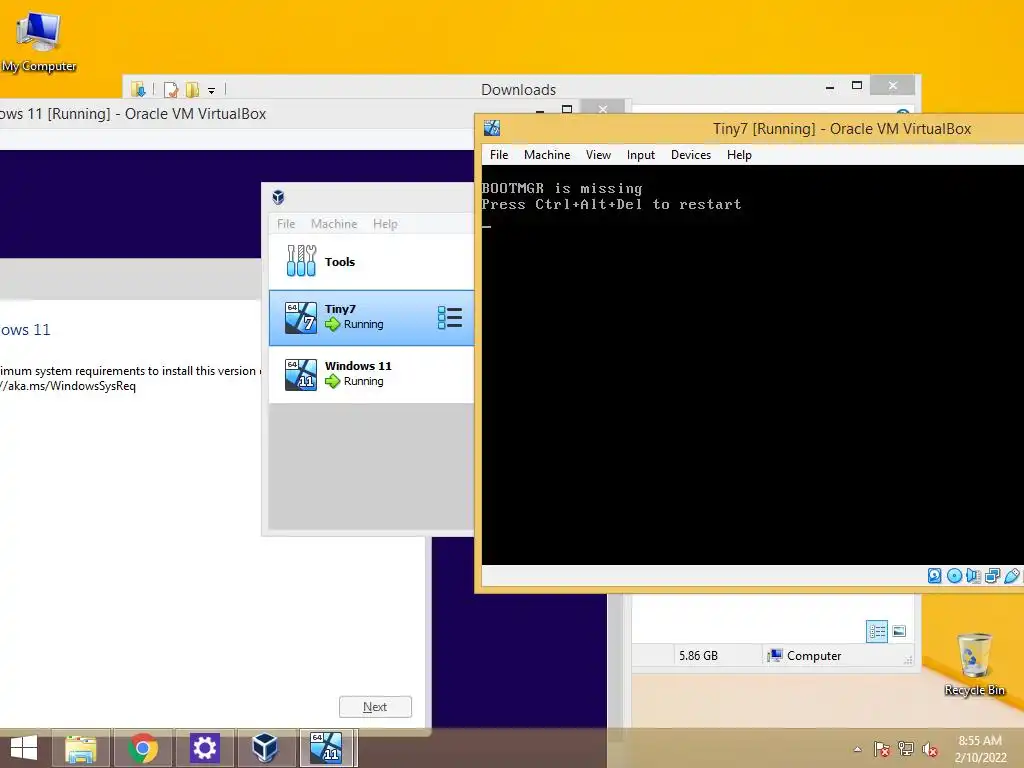Image resolution: width=1024 pixels, height=768 pixels.
Task: Click Computer label in Downloads status bar
Action: click(x=814, y=656)
